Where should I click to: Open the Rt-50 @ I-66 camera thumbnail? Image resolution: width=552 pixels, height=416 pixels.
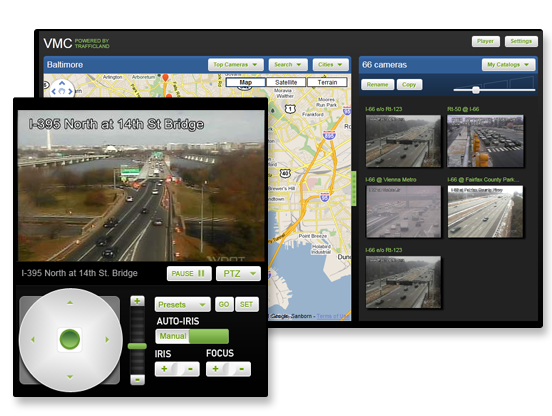pyautogui.click(x=485, y=141)
